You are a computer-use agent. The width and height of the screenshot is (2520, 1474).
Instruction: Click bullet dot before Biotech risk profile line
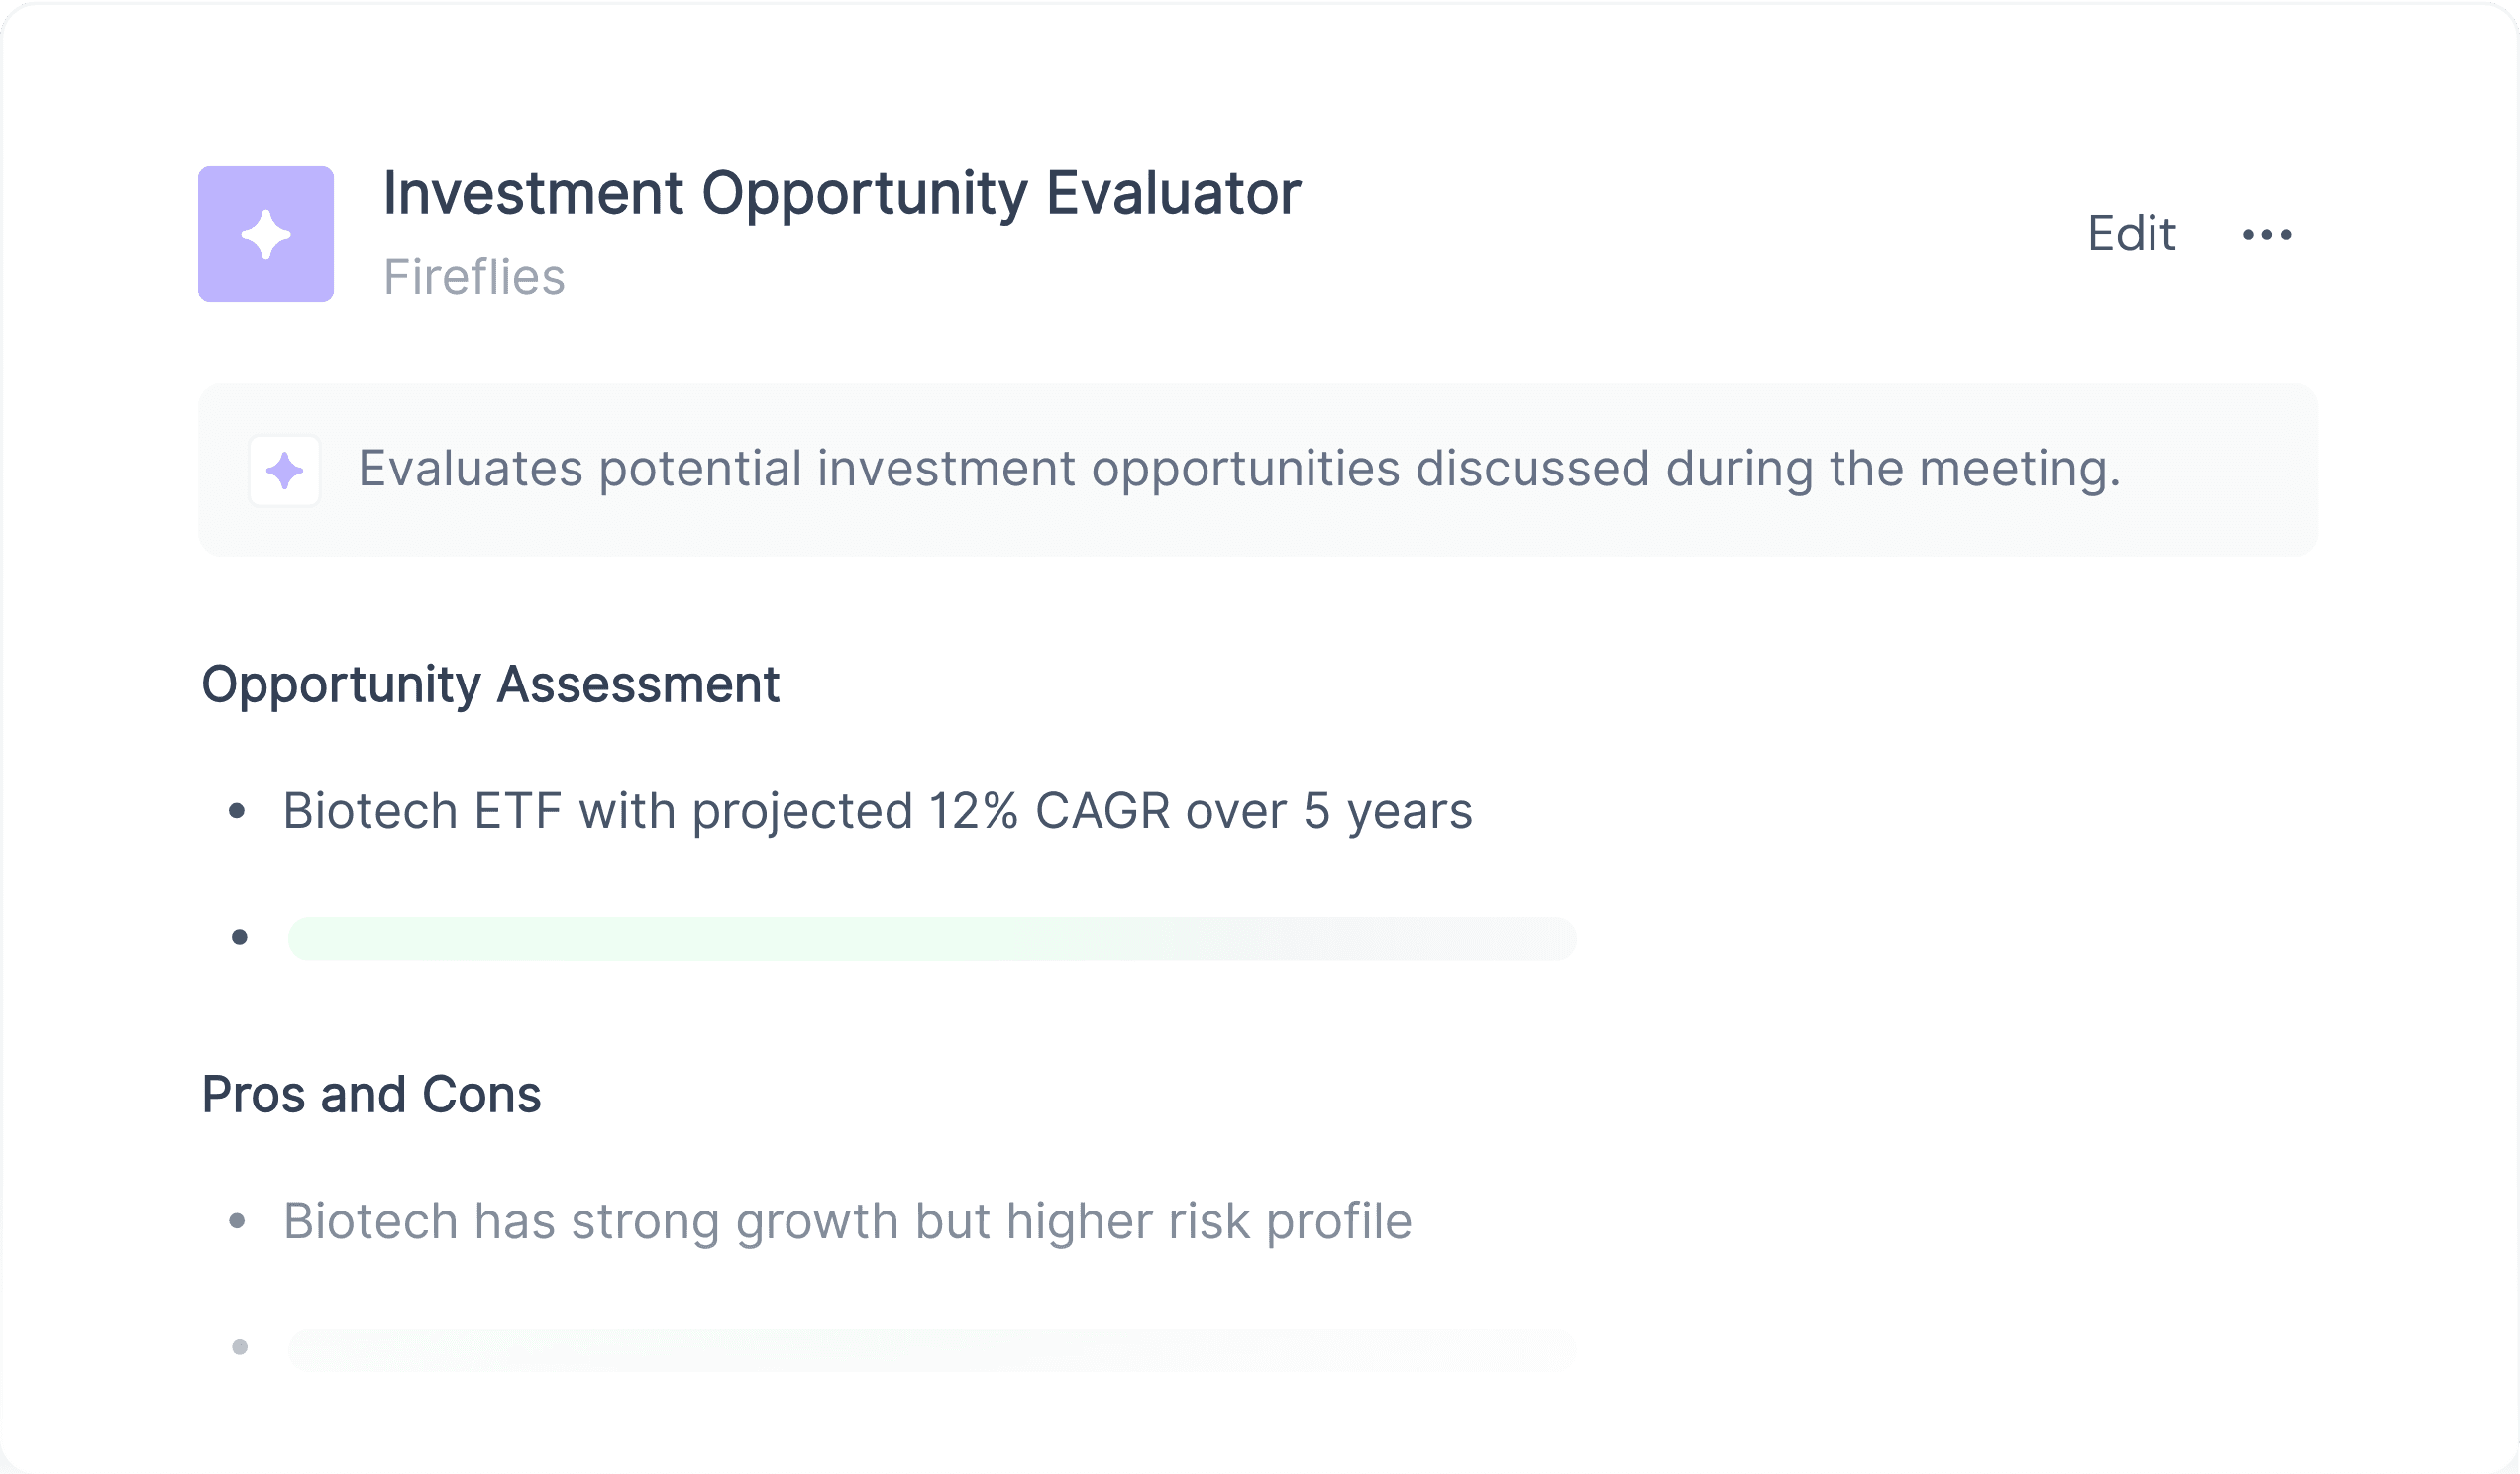[237, 1221]
